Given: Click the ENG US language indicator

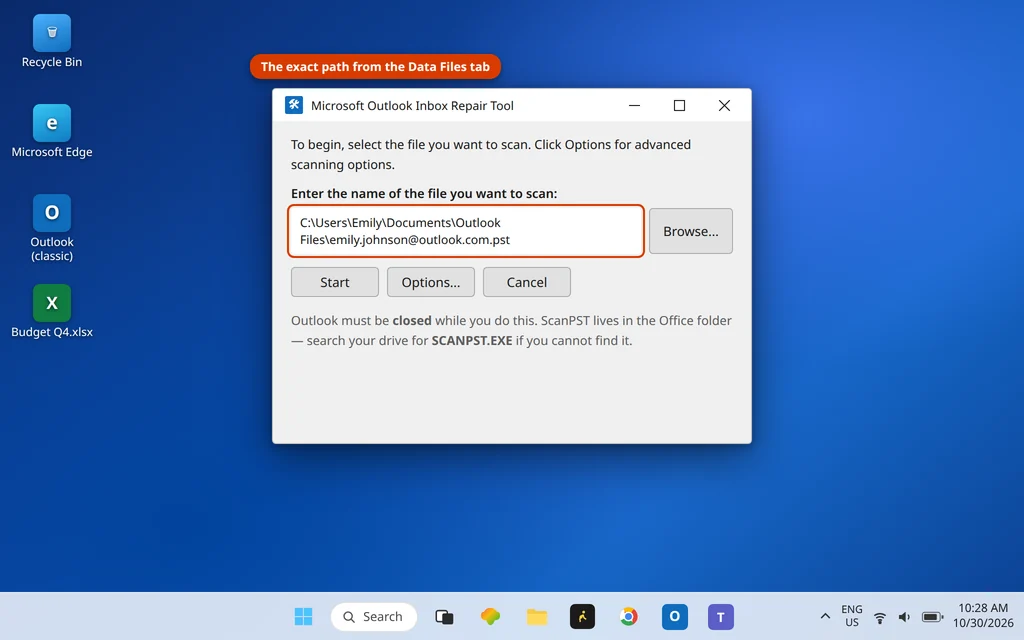Looking at the screenshot, I should point(852,616).
